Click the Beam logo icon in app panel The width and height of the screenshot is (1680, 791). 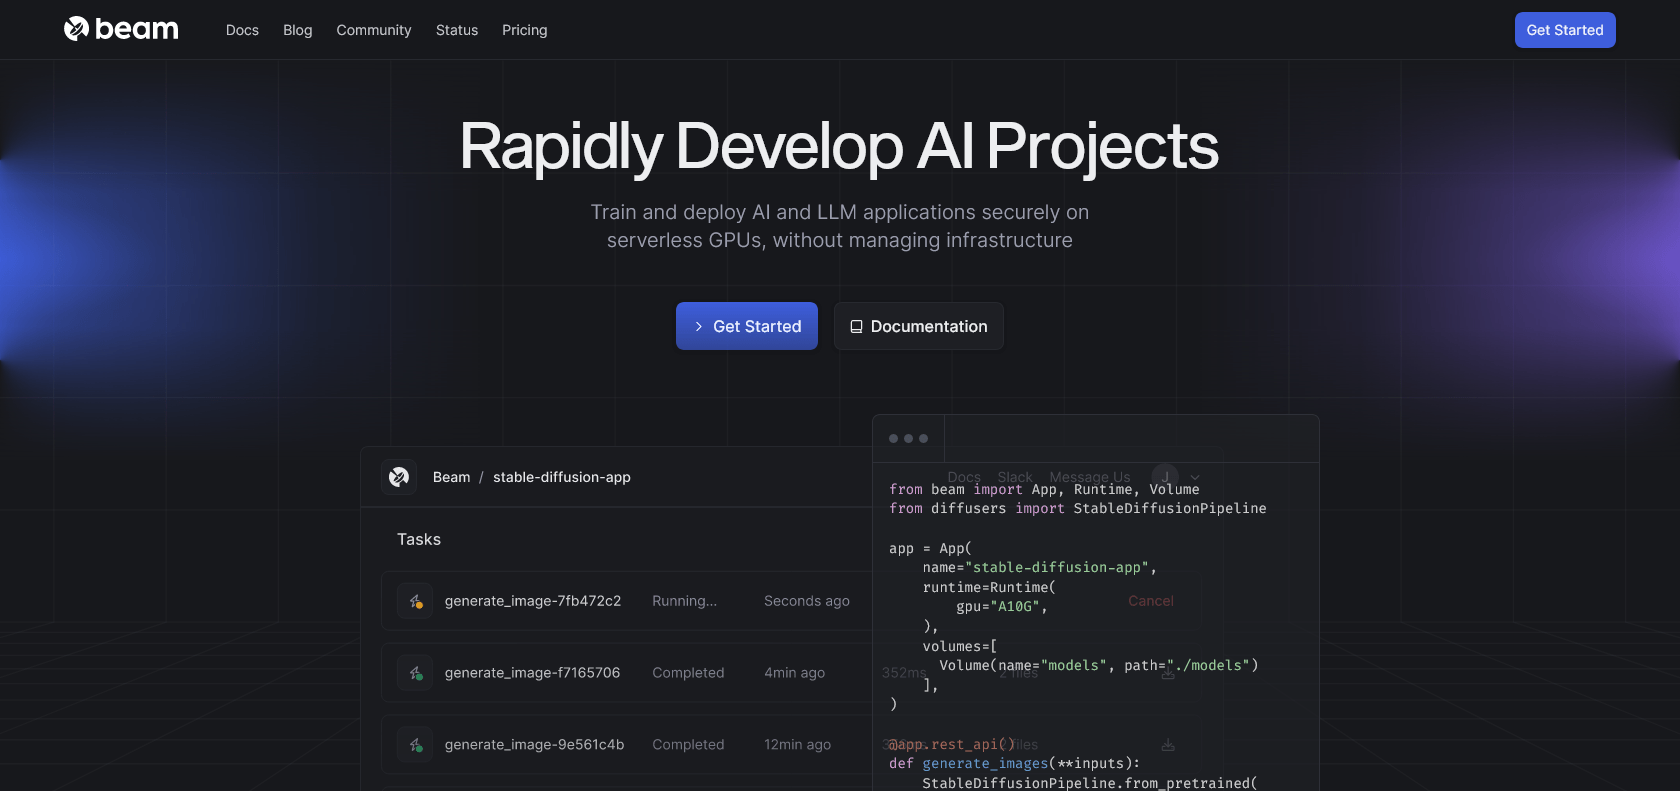[x=399, y=477]
